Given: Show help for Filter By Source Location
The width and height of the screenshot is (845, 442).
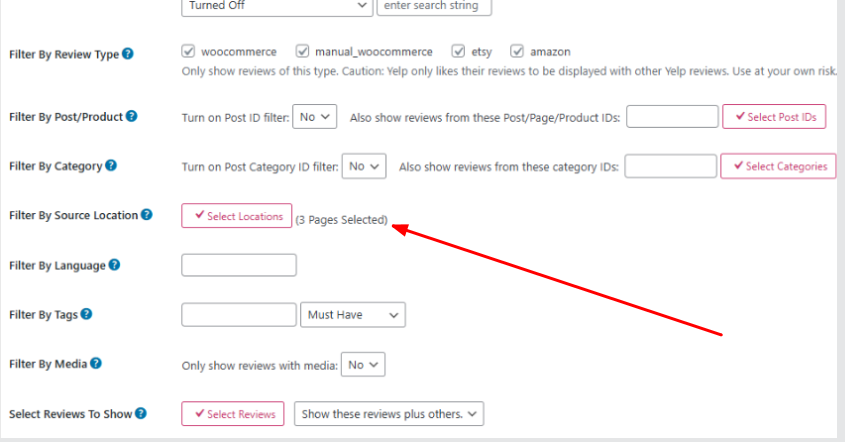Looking at the screenshot, I should click(x=147, y=215).
